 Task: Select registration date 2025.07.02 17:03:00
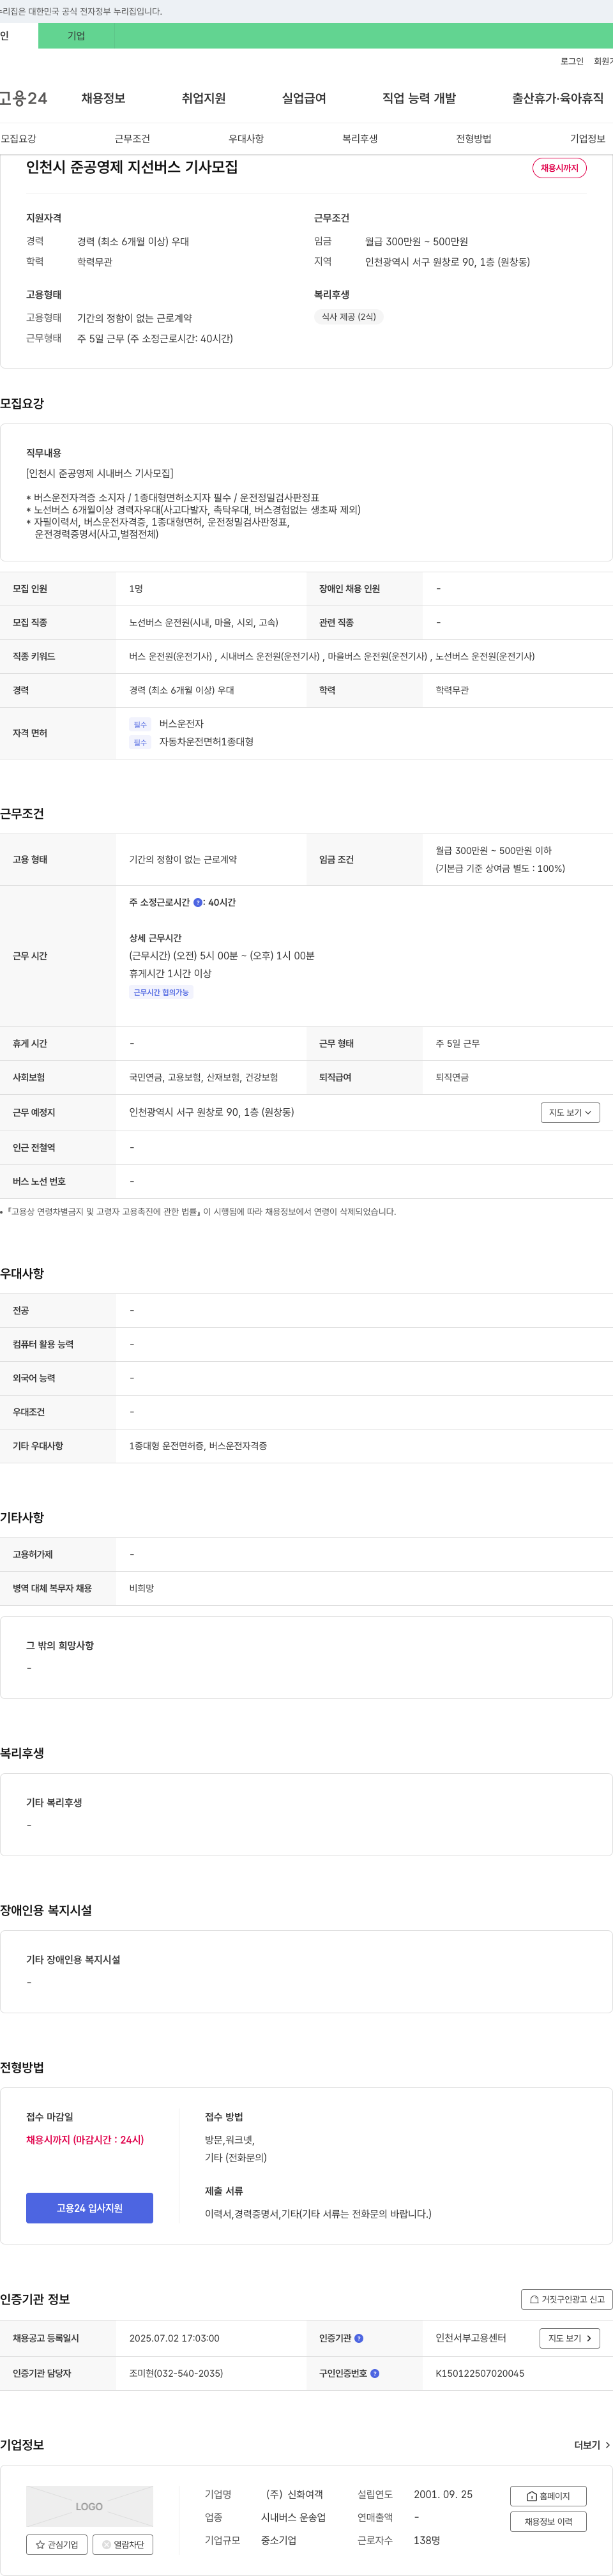[174, 2338]
